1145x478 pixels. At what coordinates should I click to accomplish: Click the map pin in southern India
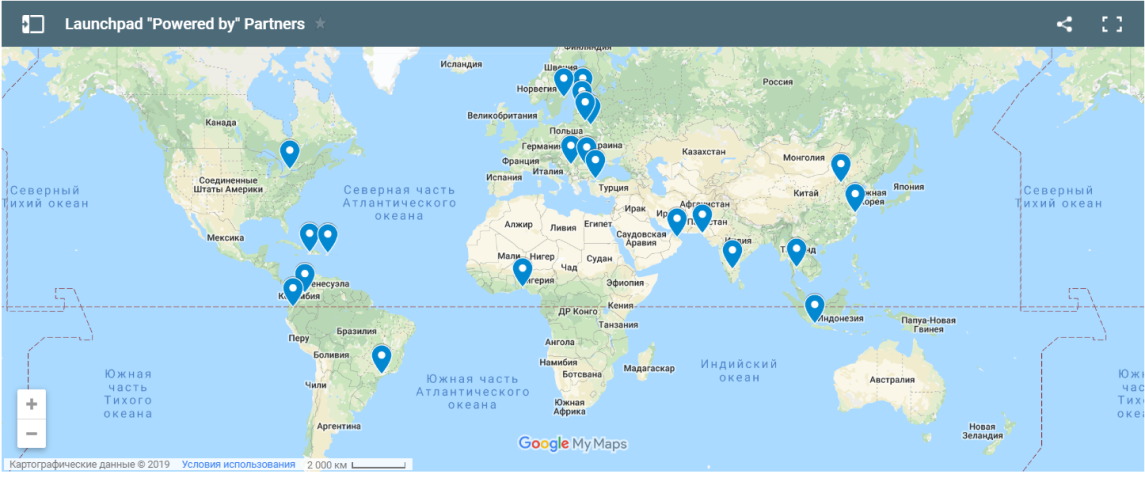click(732, 253)
